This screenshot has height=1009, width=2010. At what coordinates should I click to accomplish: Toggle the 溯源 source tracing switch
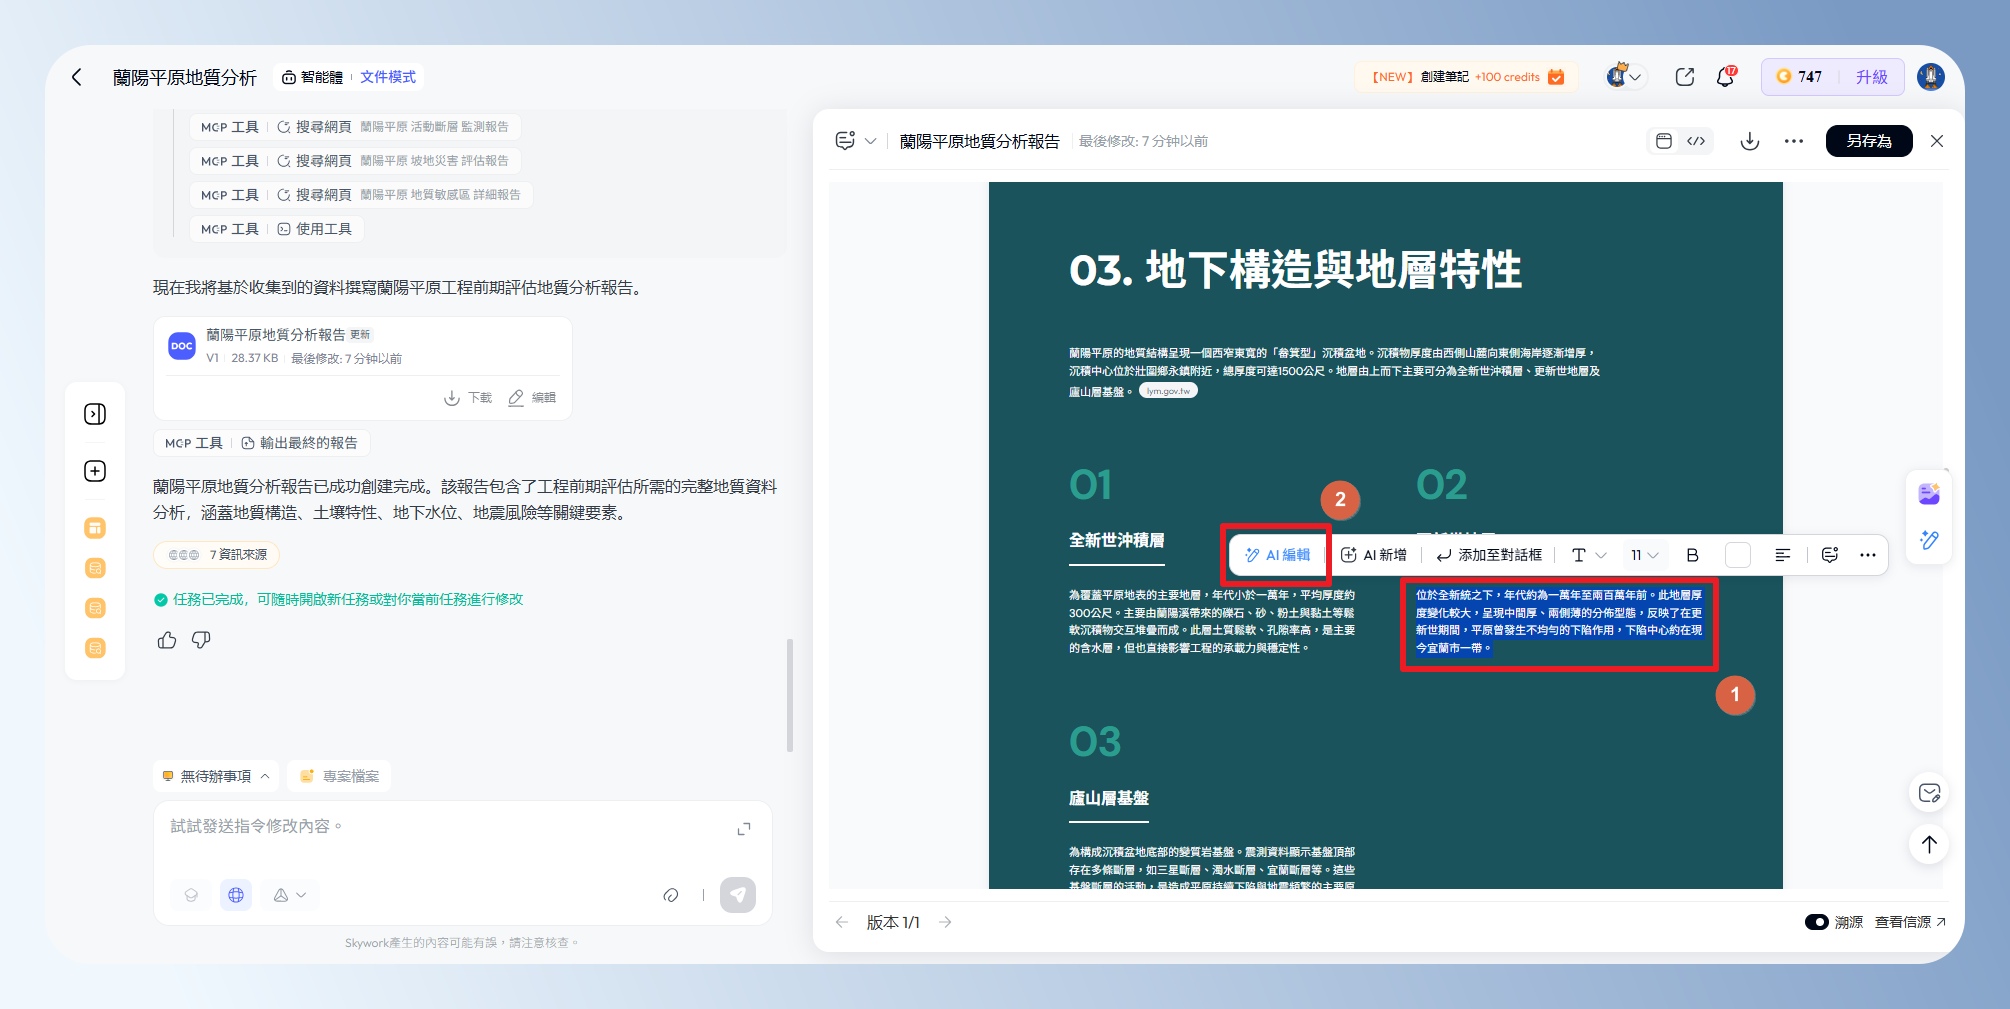(1816, 922)
